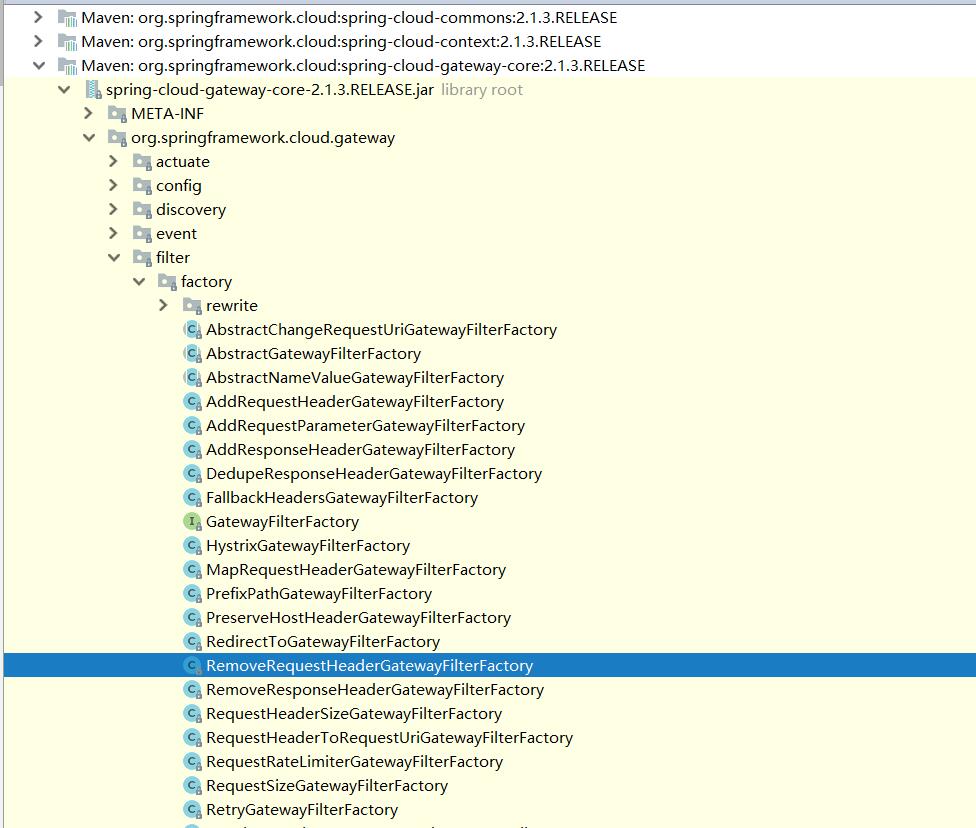Select the RequestSizeGatewayFilterFactory class
976x828 pixels.
coord(327,786)
